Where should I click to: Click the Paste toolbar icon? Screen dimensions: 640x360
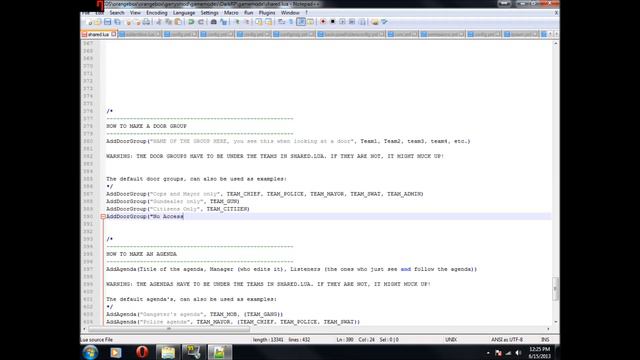pos(178,22)
